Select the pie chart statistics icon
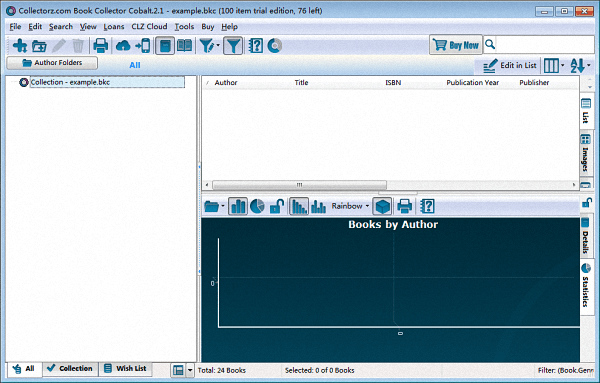The width and height of the screenshot is (600, 383). (x=257, y=207)
